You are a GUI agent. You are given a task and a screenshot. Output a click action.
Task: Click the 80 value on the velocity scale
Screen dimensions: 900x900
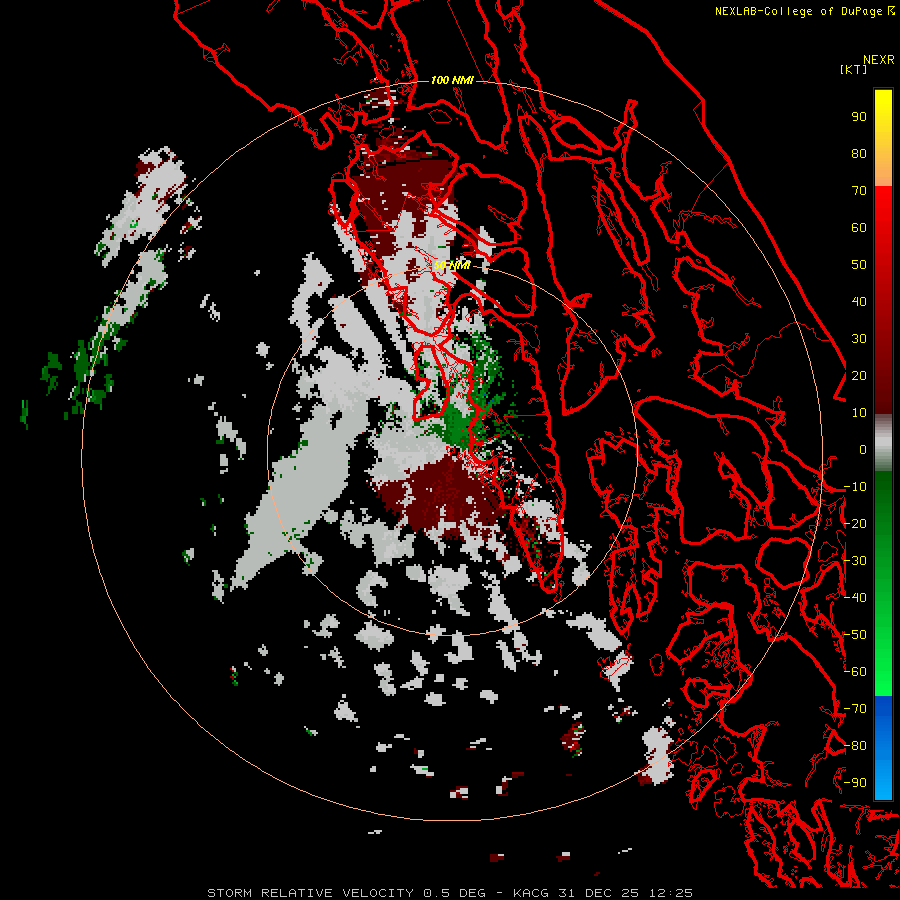click(x=859, y=154)
